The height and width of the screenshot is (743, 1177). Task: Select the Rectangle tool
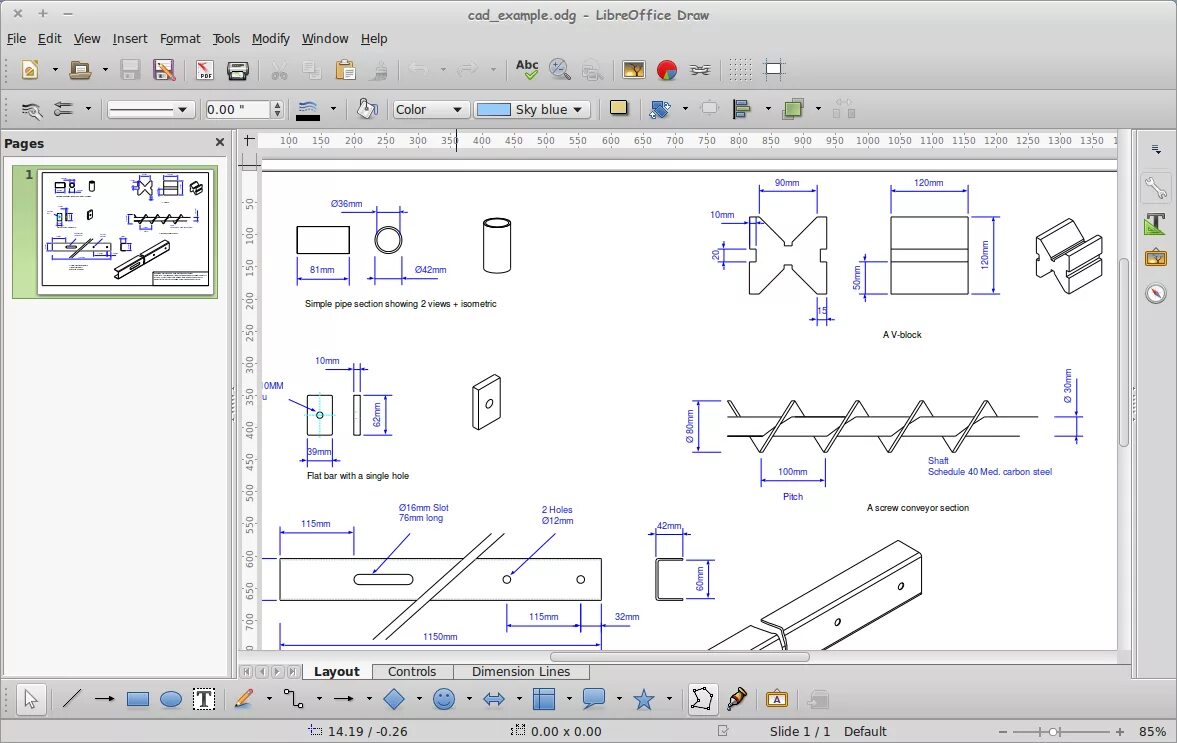click(x=137, y=699)
